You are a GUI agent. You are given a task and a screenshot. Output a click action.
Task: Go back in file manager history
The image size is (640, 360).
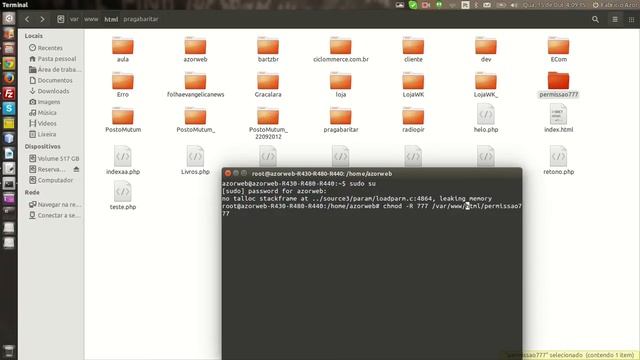(x=27, y=19)
